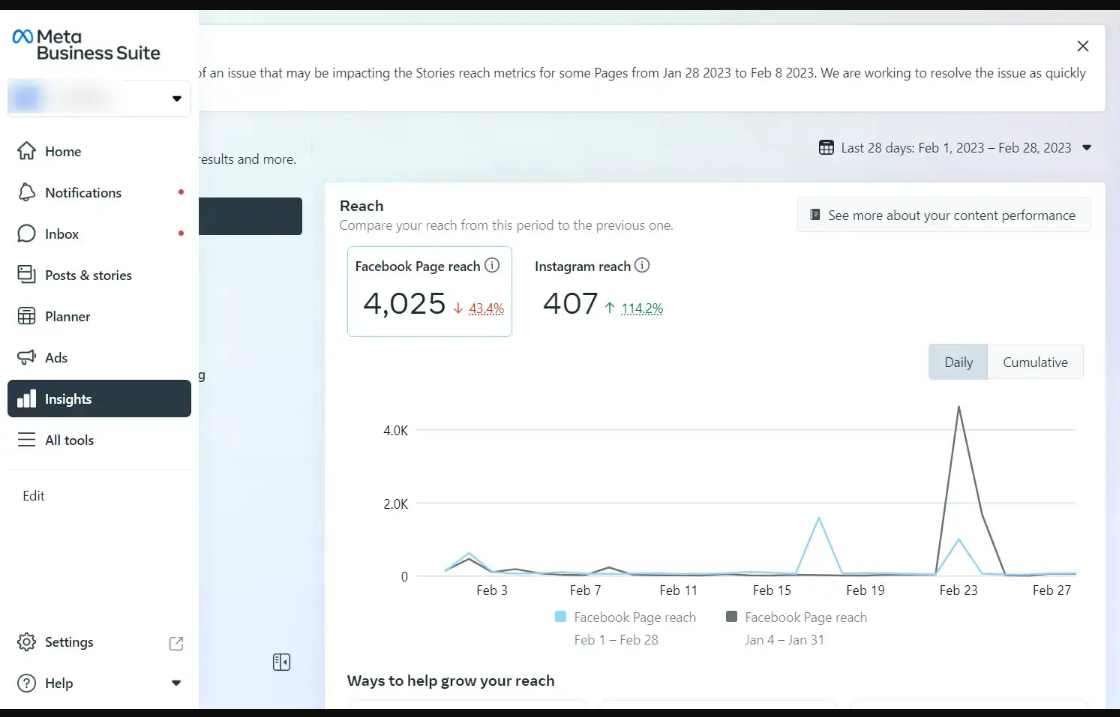Viewport: 1120px width, 717px height.
Task: Open All tools menu item
Action: click(69, 440)
